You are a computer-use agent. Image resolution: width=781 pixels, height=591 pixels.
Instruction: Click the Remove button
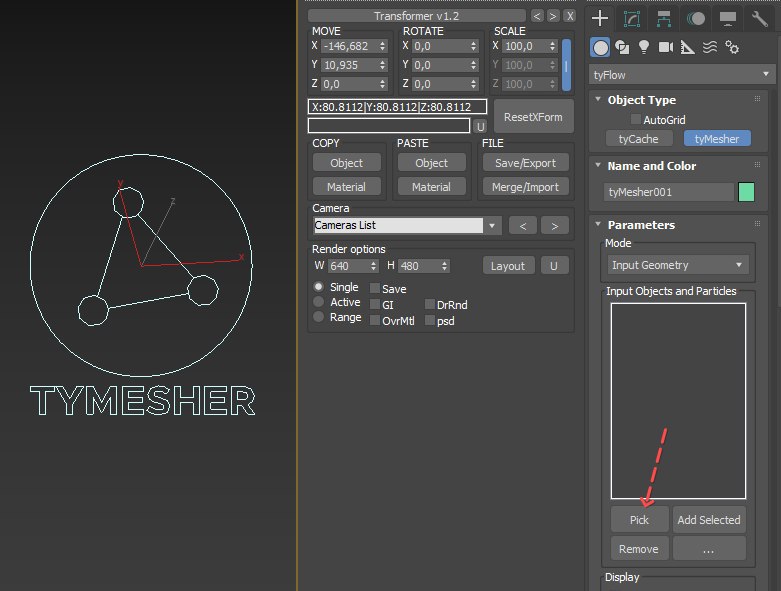(x=640, y=548)
